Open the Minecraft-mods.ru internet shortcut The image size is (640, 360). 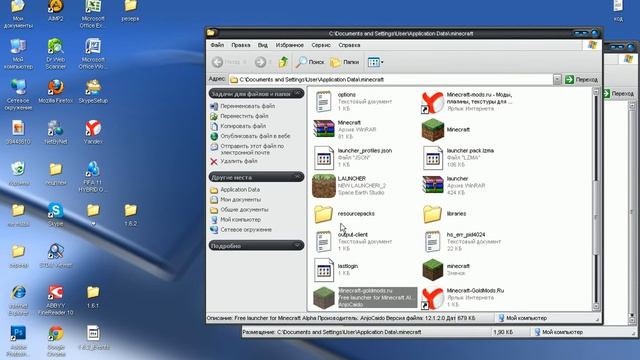coord(433,102)
